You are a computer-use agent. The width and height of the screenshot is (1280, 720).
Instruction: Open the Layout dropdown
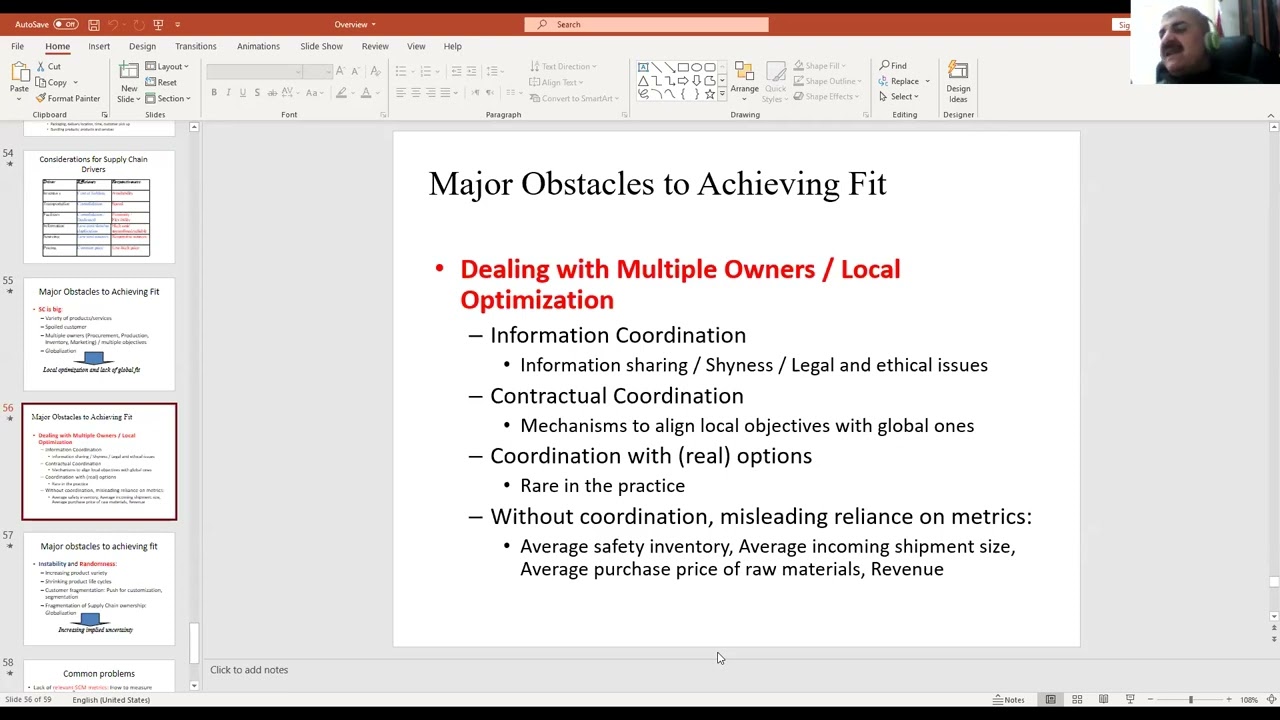(166, 66)
